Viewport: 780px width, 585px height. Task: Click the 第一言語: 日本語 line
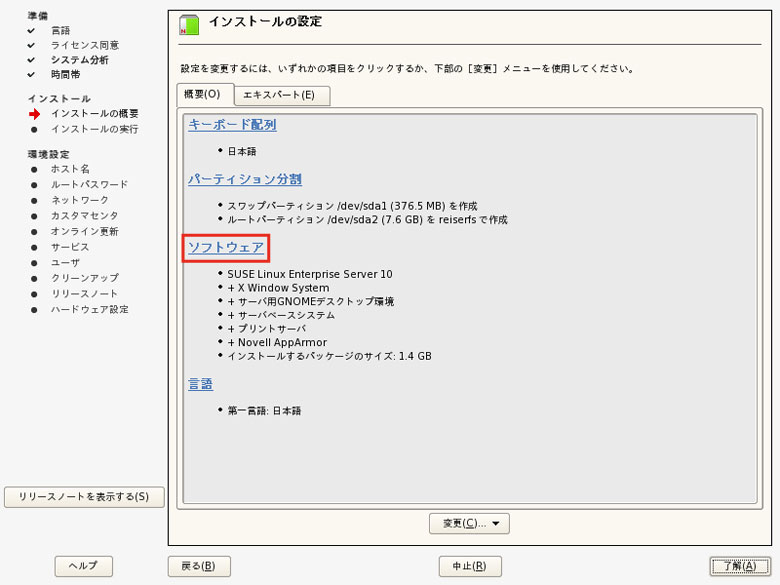coord(264,411)
